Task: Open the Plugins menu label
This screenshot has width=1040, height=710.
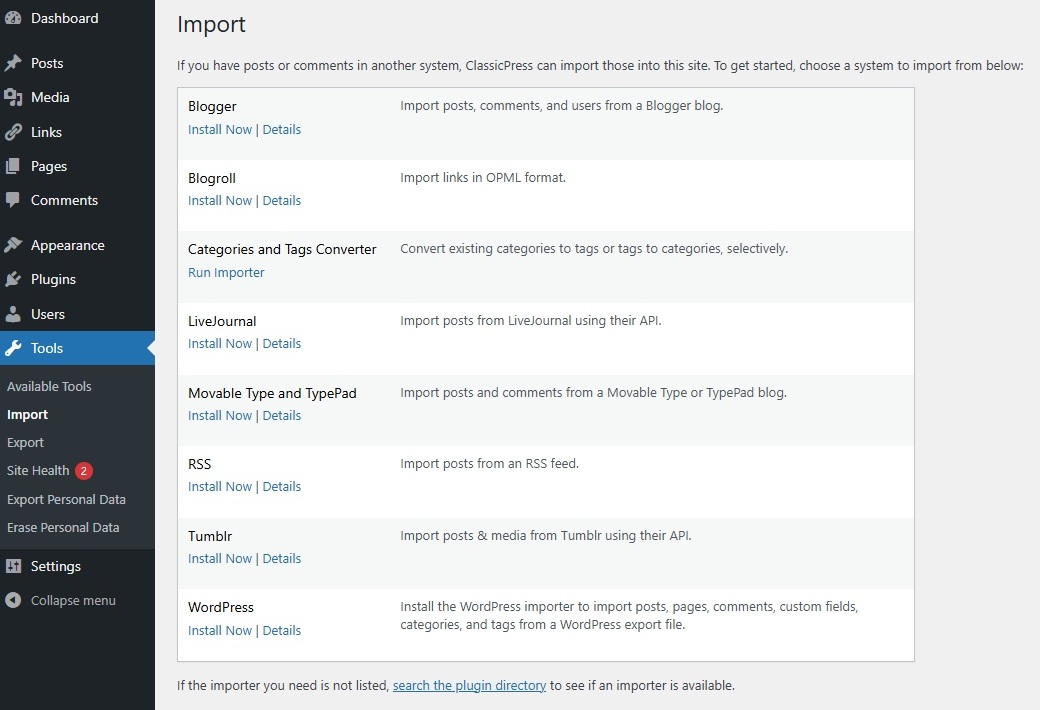Action: (x=53, y=279)
